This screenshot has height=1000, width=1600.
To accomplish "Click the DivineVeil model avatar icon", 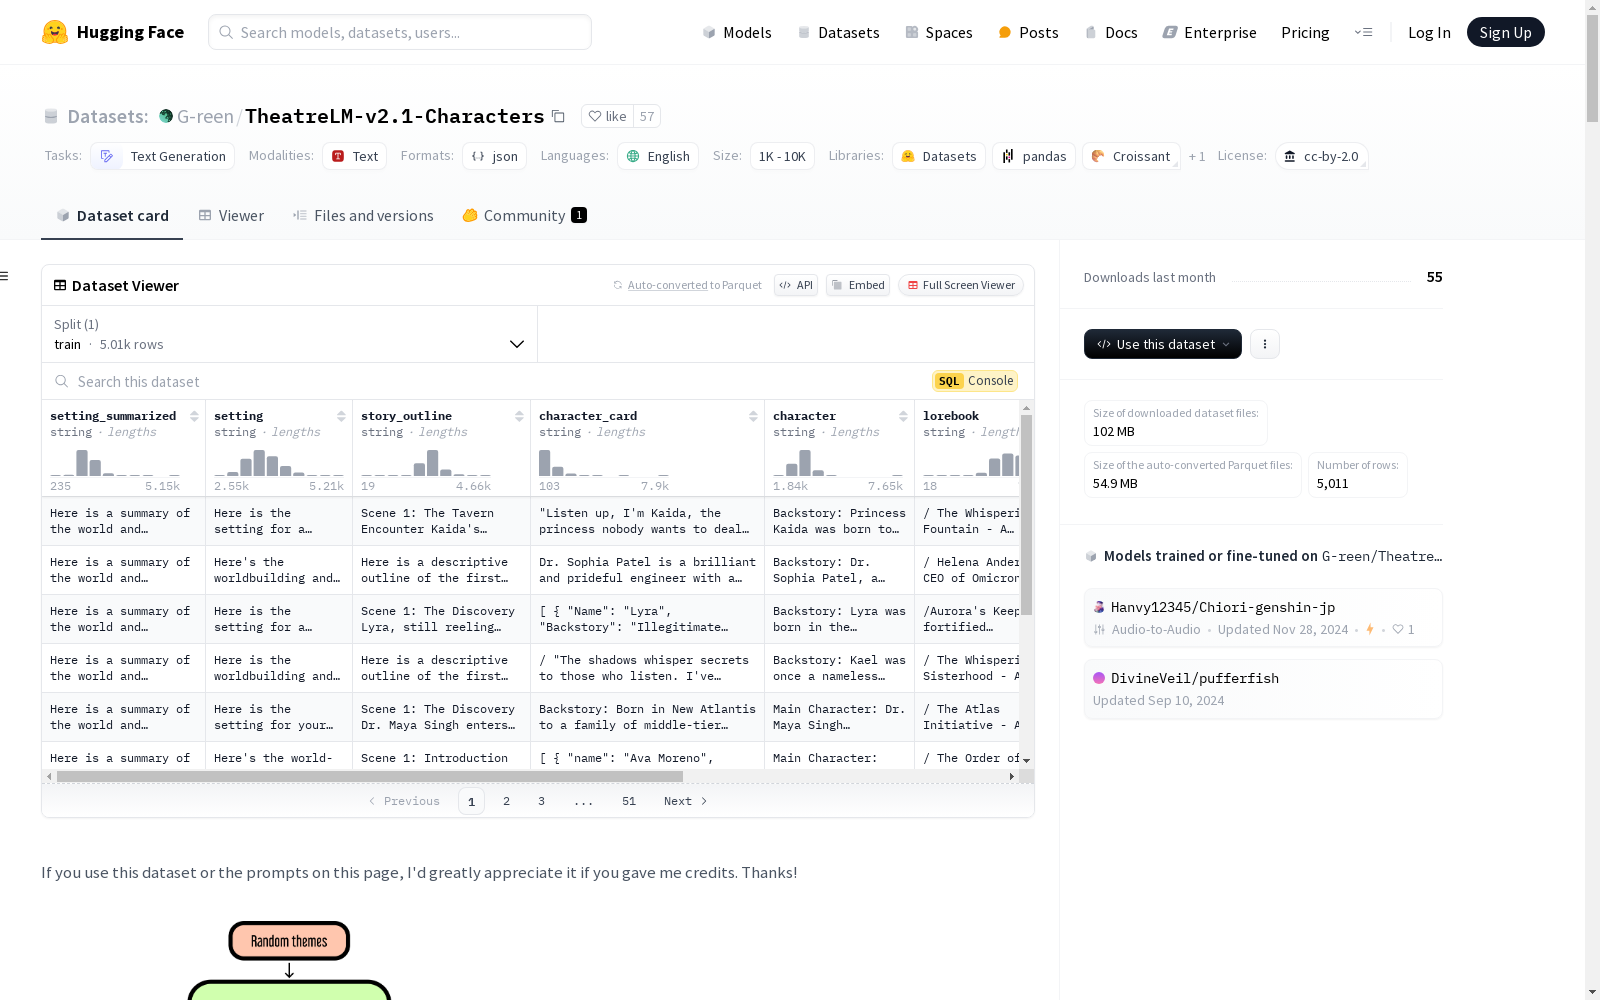I will coord(1099,678).
